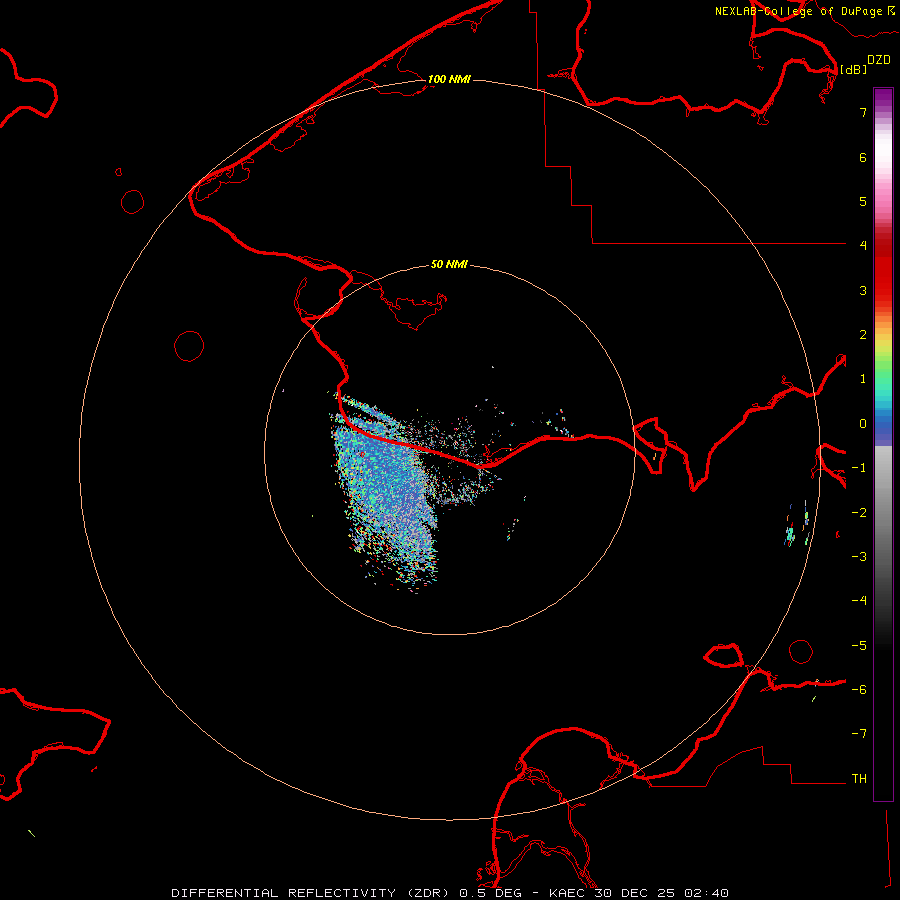The width and height of the screenshot is (900, 900).
Task: Click the scale value 4 on legend
Action: (x=863, y=246)
